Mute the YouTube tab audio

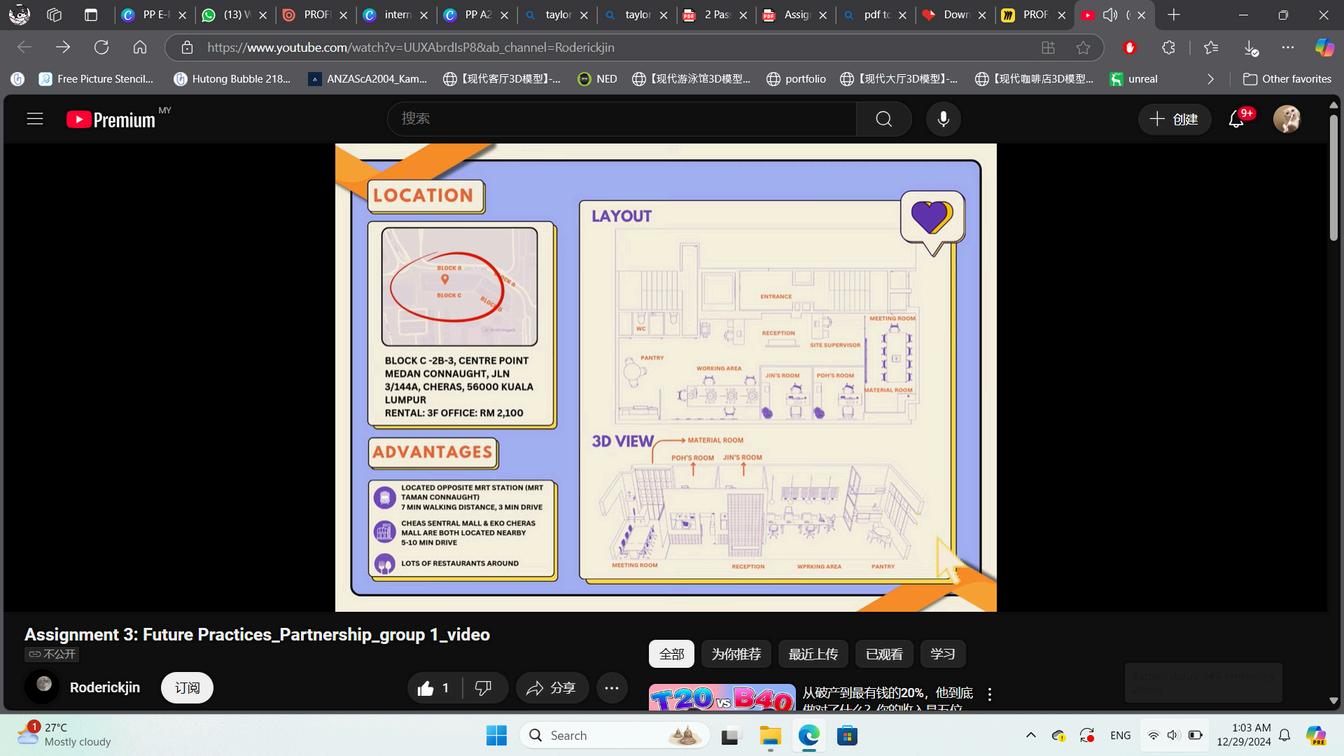1110,15
